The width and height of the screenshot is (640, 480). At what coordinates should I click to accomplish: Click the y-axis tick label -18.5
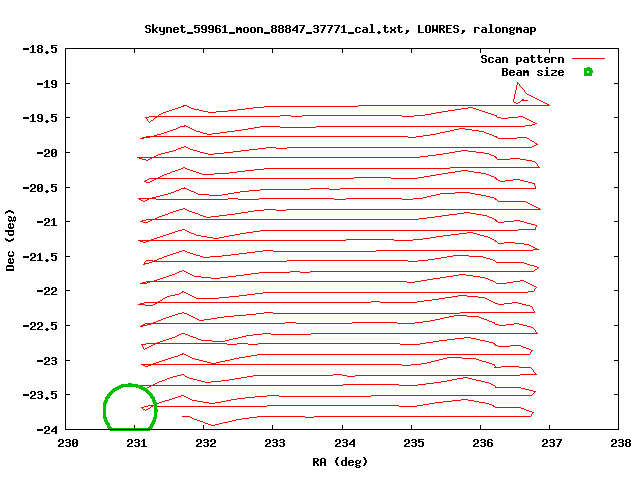pyautogui.click(x=40, y=49)
